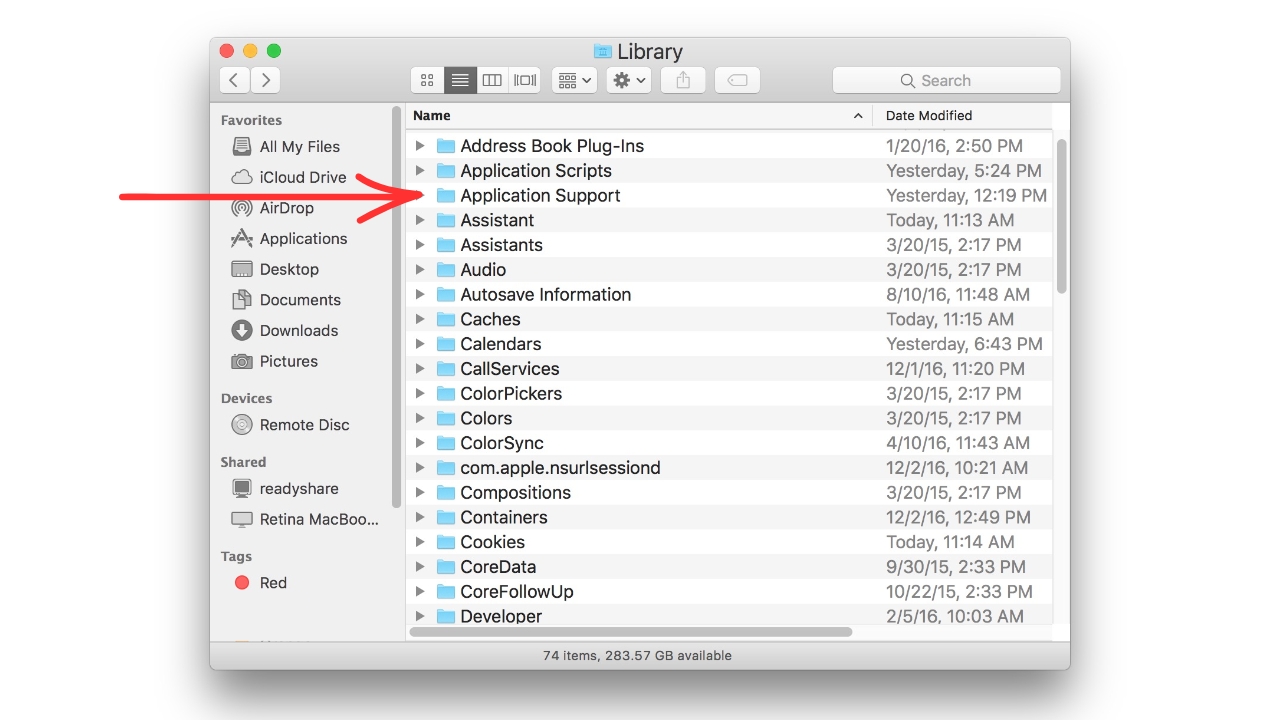1280x720 pixels.
Task: Select the ColorPickers folder icon
Action: [x=446, y=394]
